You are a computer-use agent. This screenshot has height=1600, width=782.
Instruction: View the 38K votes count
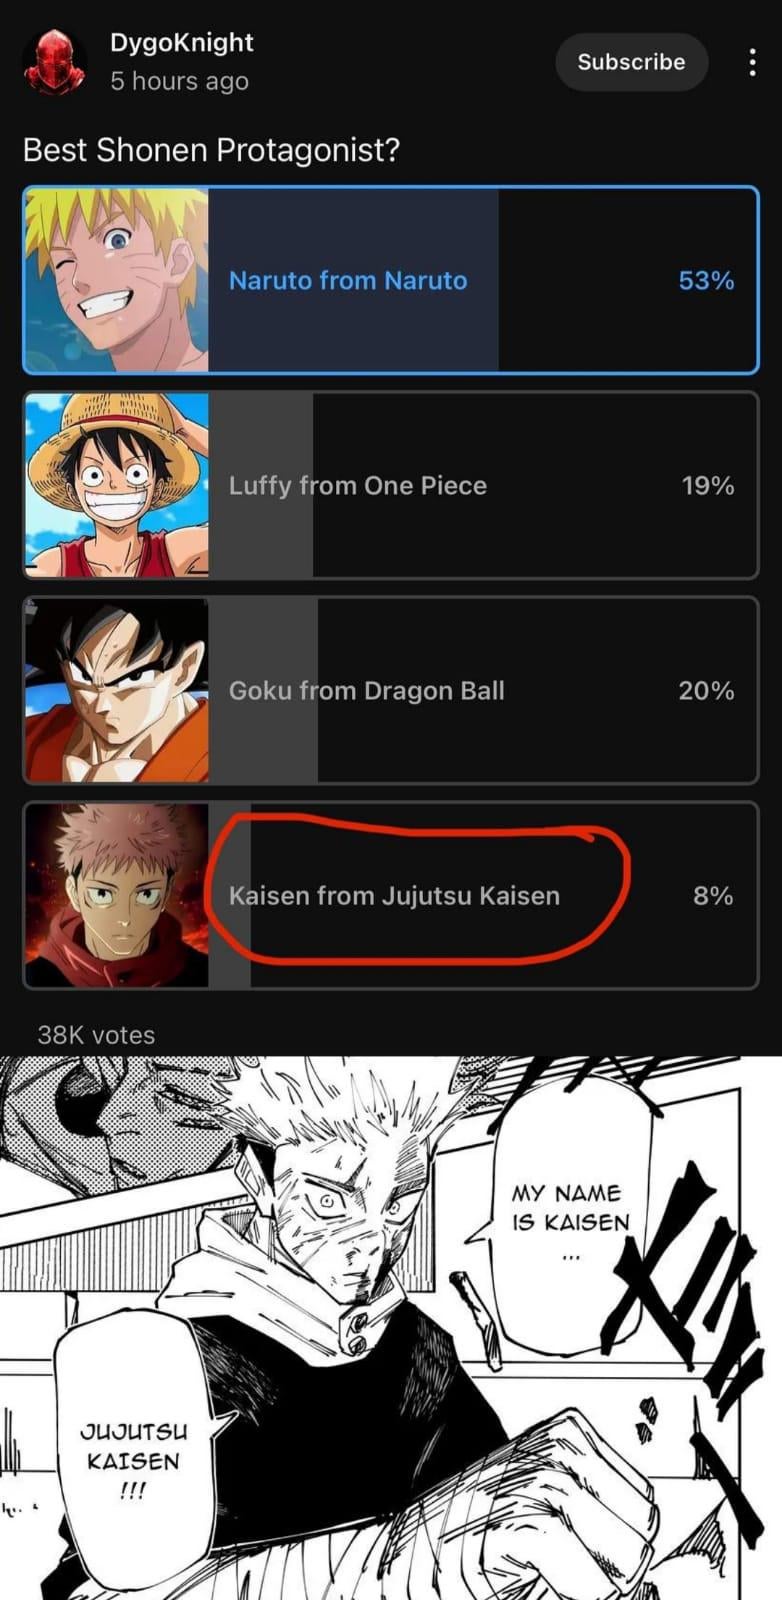pyautogui.click(x=96, y=1035)
